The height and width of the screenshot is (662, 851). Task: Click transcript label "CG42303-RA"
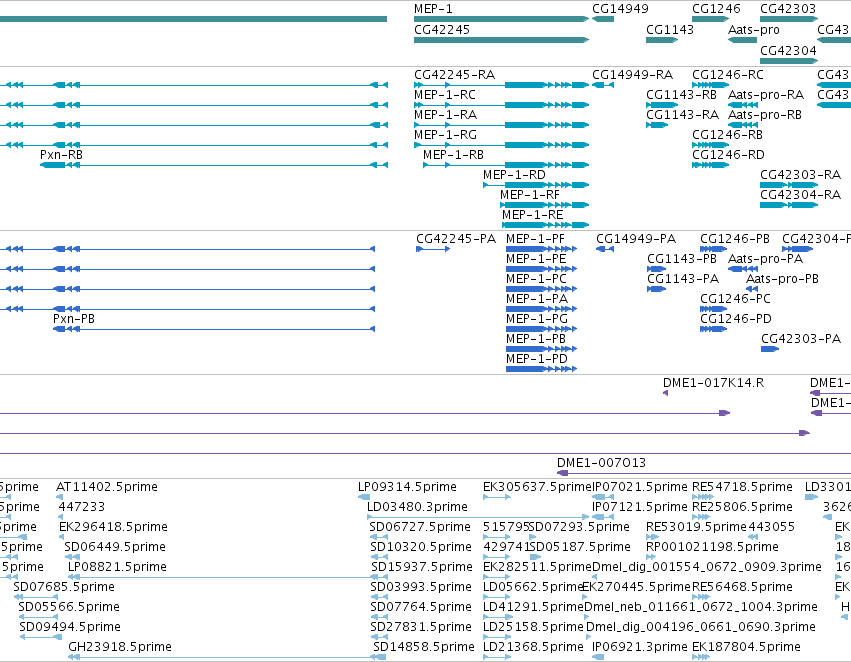click(x=801, y=175)
